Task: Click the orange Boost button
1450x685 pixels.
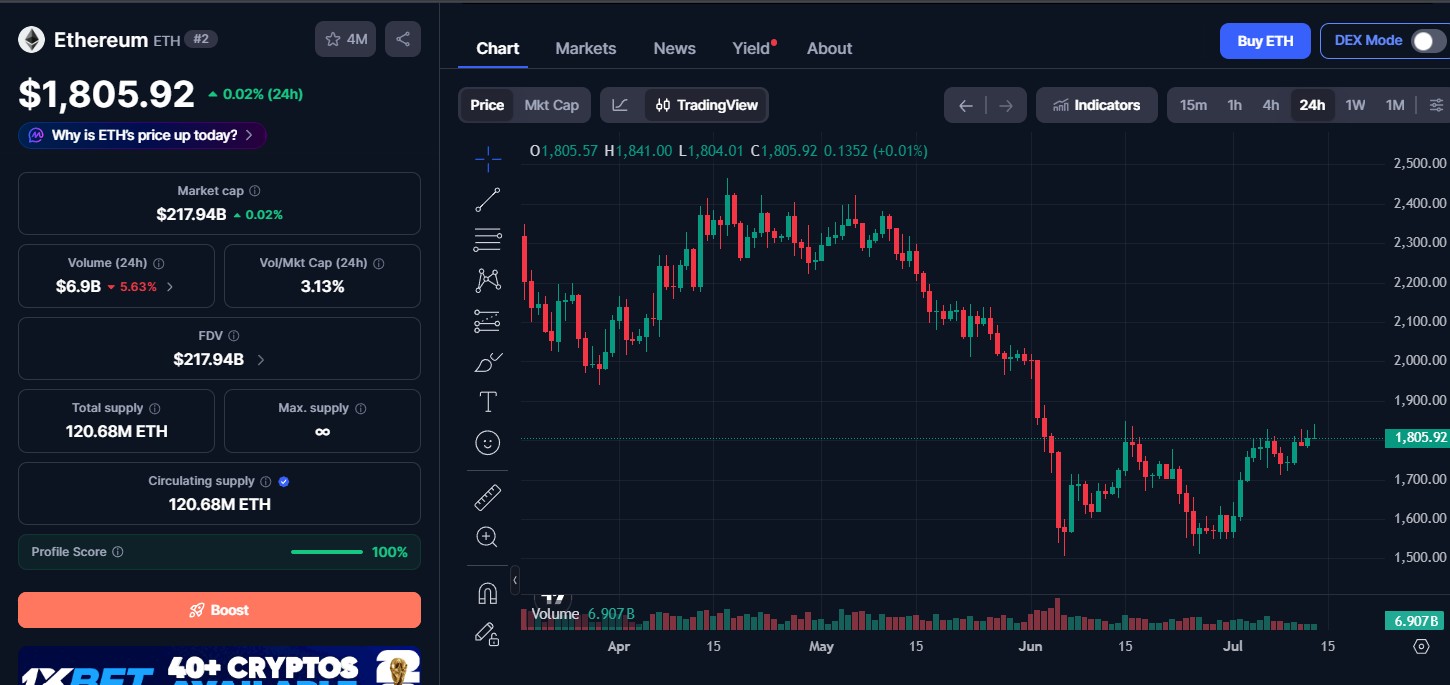Action: pyautogui.click(x=219, y=610)
